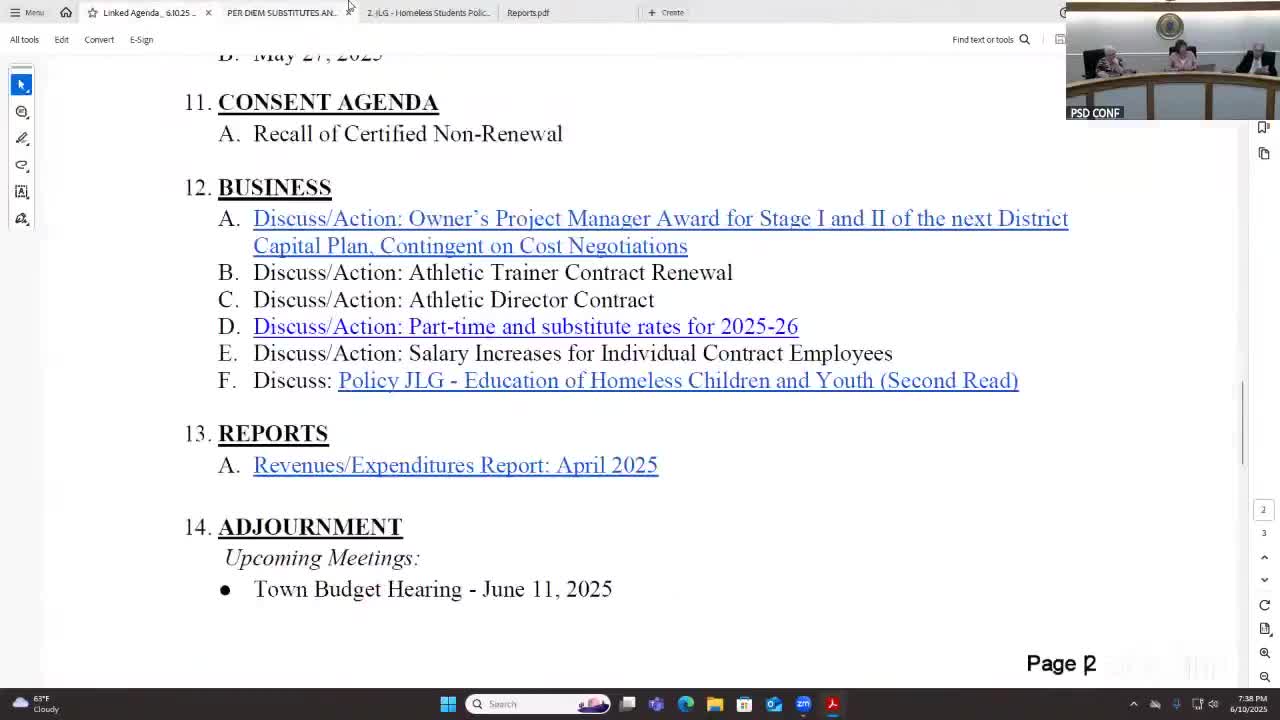
Task: Open the clock showing 7:38 PM
Action: (x=1248, y=704)
